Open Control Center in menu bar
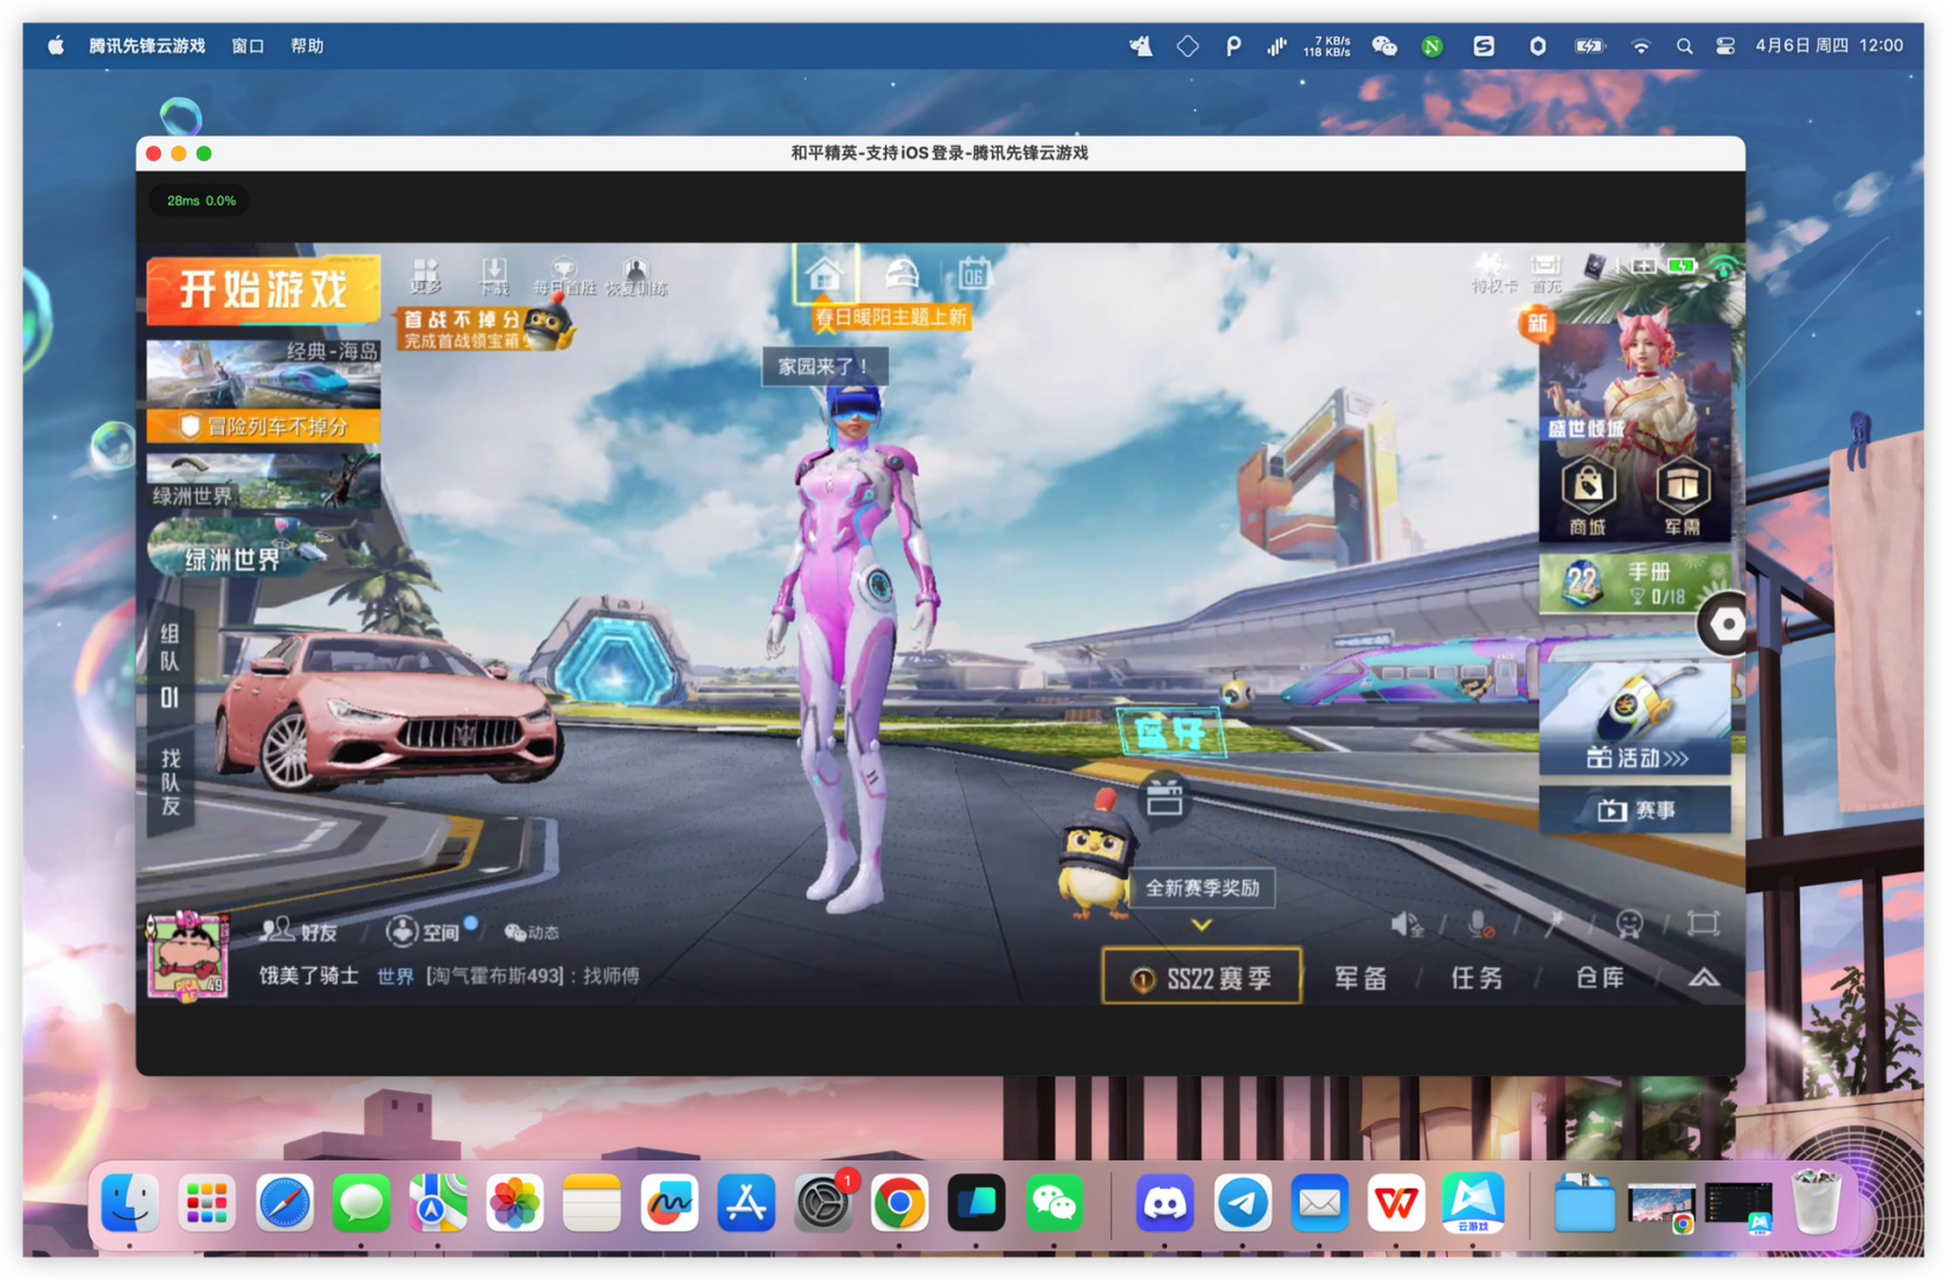 pyautogui.click(x=1725, y=46)
